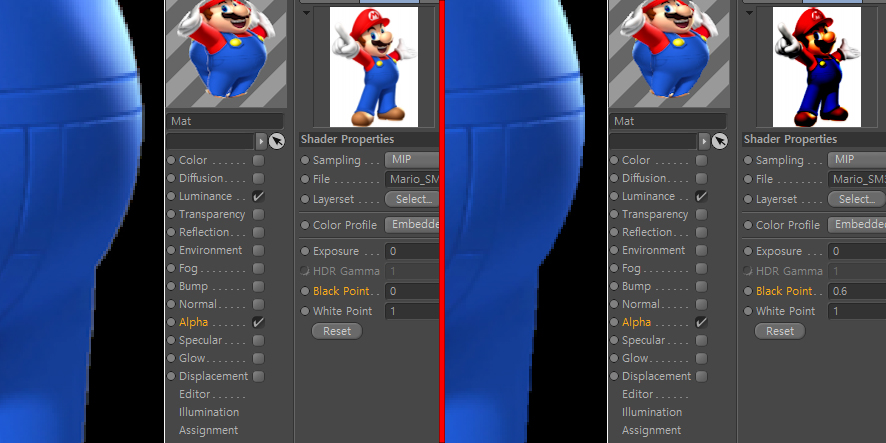Open the Color Profile dropdown in the Black Point 0 panel
886x443 pixels.
412,224
